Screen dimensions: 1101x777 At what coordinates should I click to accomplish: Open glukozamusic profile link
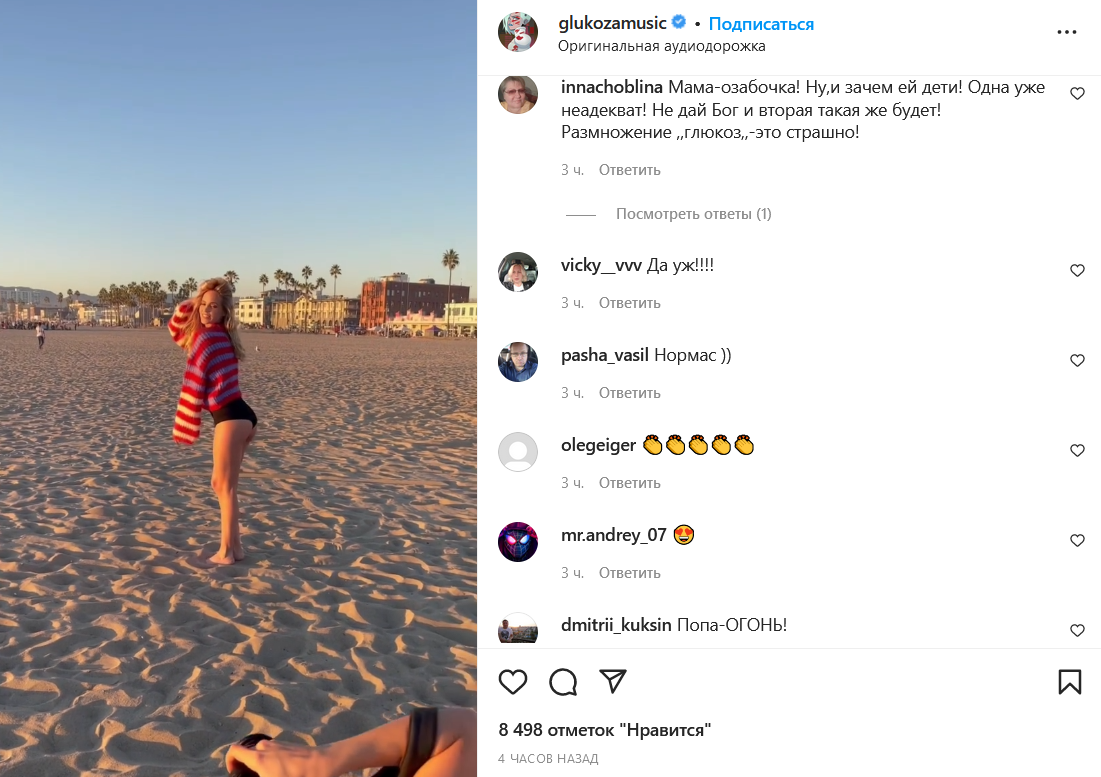tap(612, 24)
